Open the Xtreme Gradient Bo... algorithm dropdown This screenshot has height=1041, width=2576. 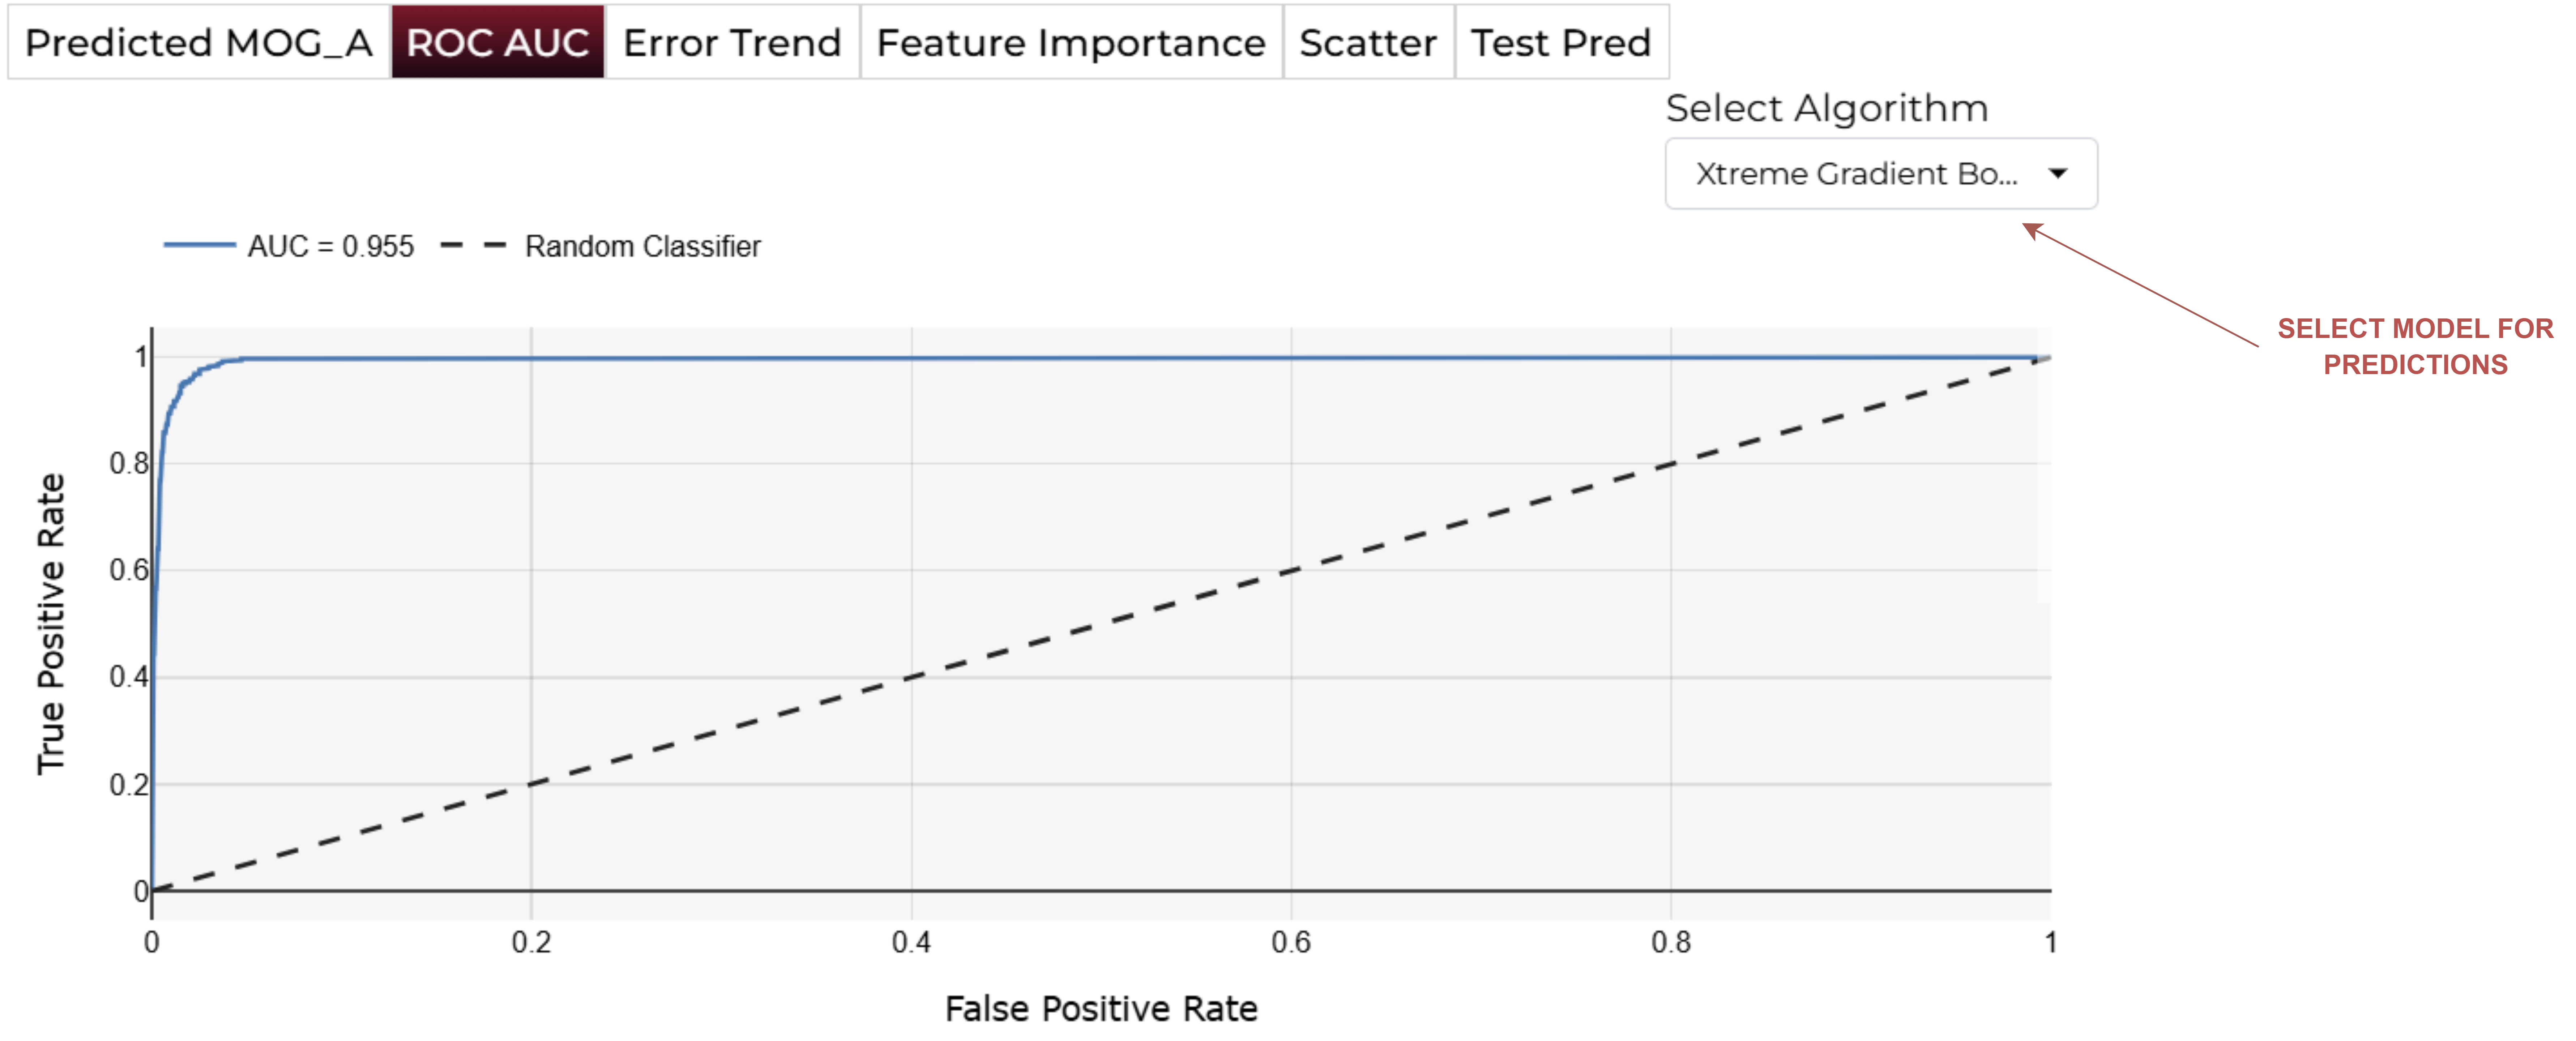(x=1856, y=174)
